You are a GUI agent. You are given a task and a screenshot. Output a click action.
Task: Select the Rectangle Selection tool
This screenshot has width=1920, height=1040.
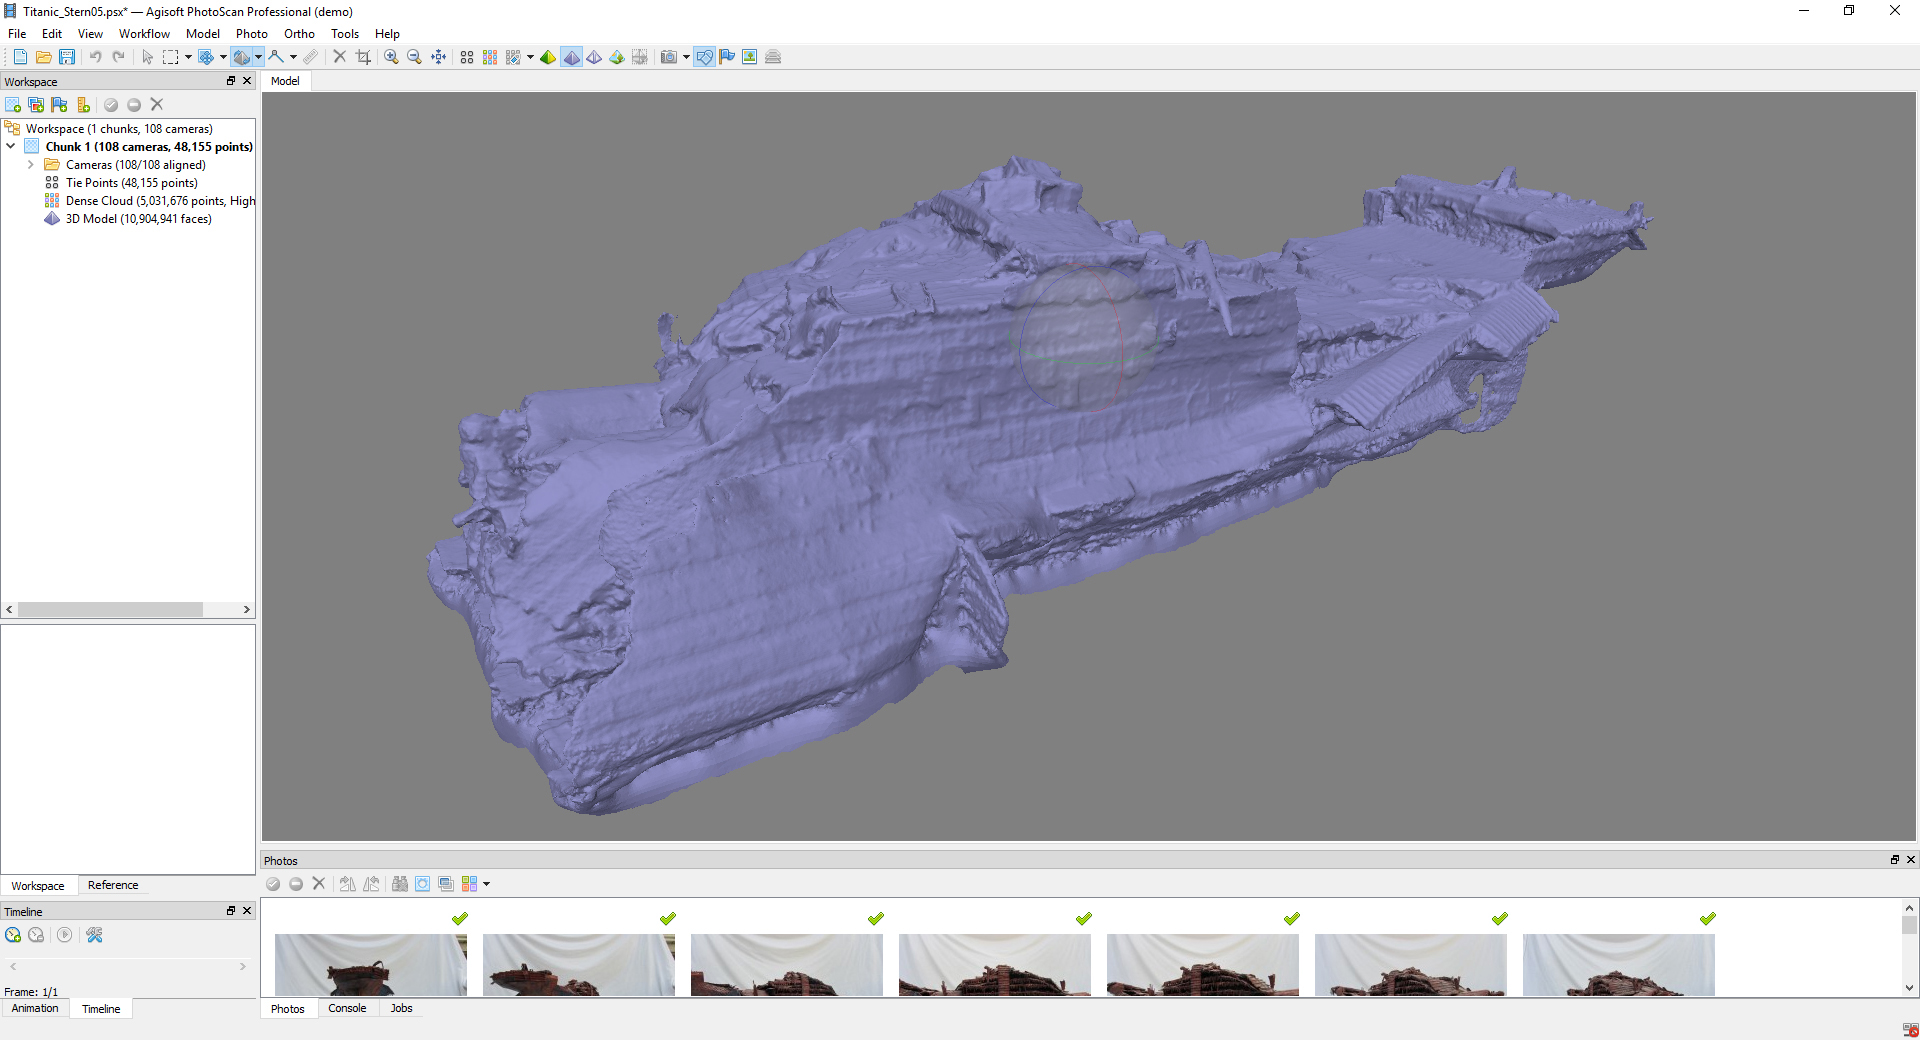171,57
